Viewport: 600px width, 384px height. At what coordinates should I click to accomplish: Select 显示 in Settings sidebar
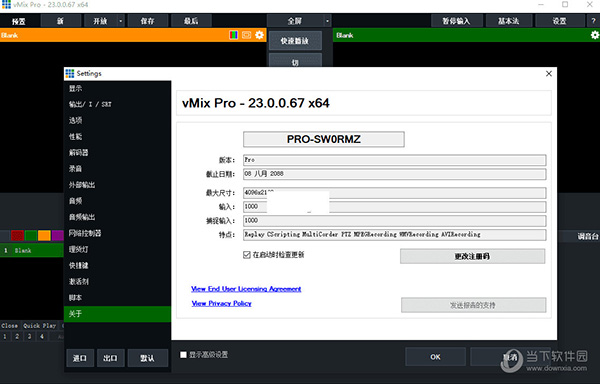(x=117, y=88)
